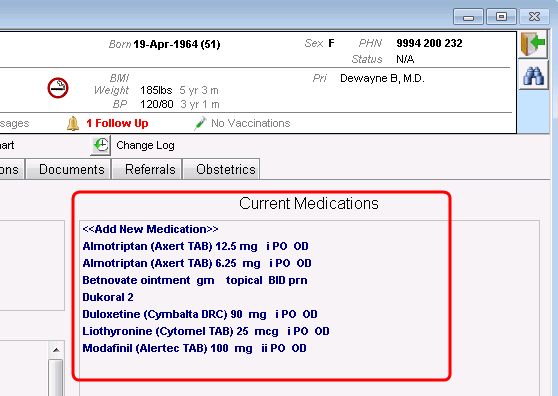Select Duloxetine Cymbalta 90 mg row
Viewport: 558px width, 396px height.
200,314
